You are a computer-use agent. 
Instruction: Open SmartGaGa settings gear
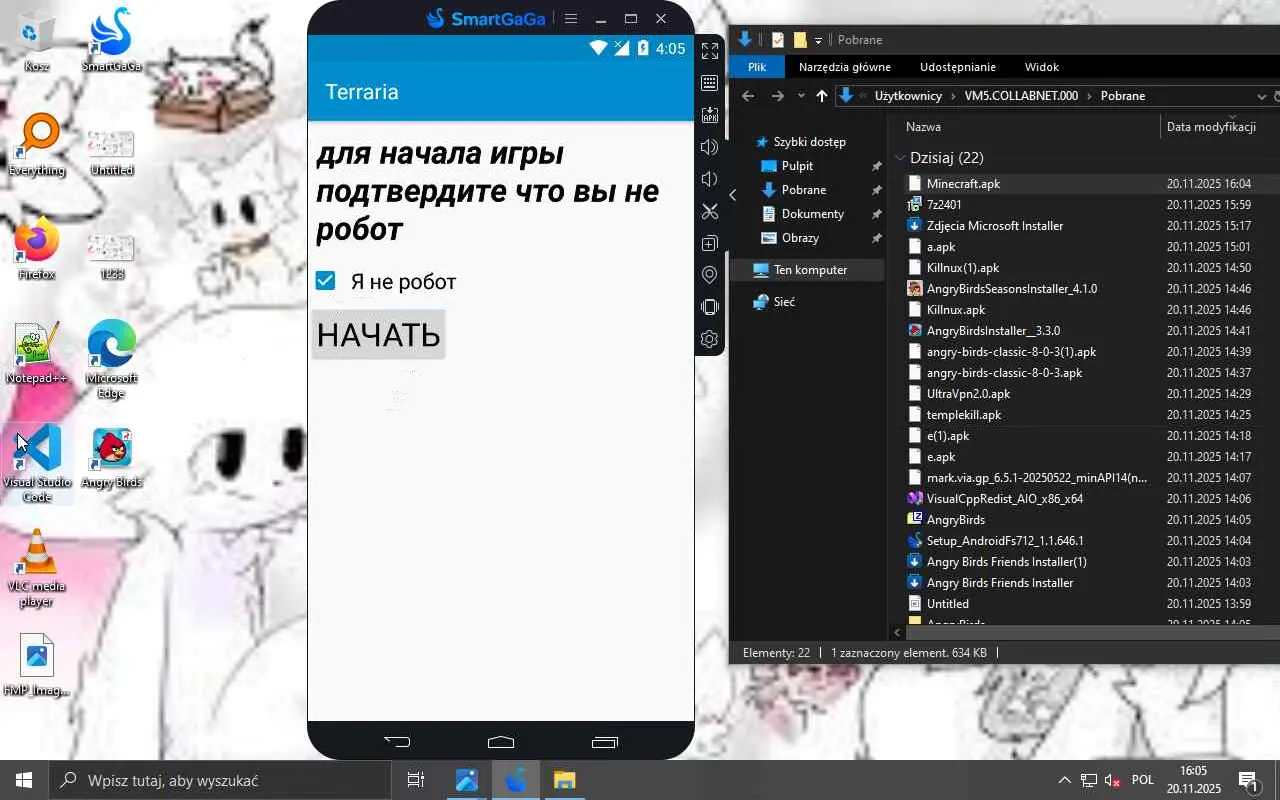click(x=710, y=339)
